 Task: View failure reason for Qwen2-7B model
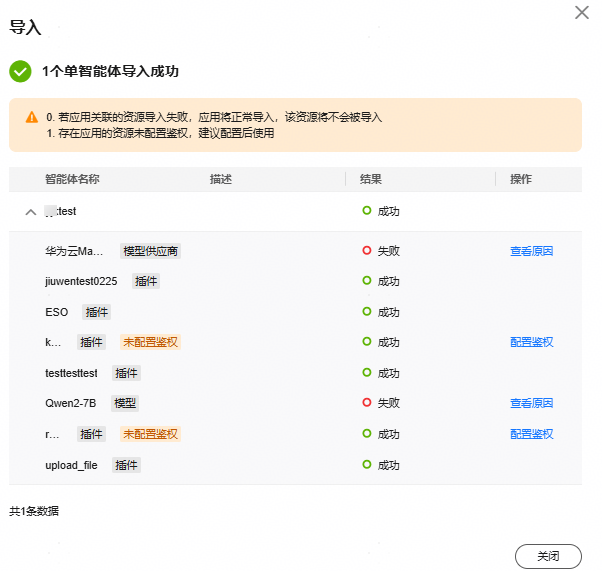(x=531, y=403)
